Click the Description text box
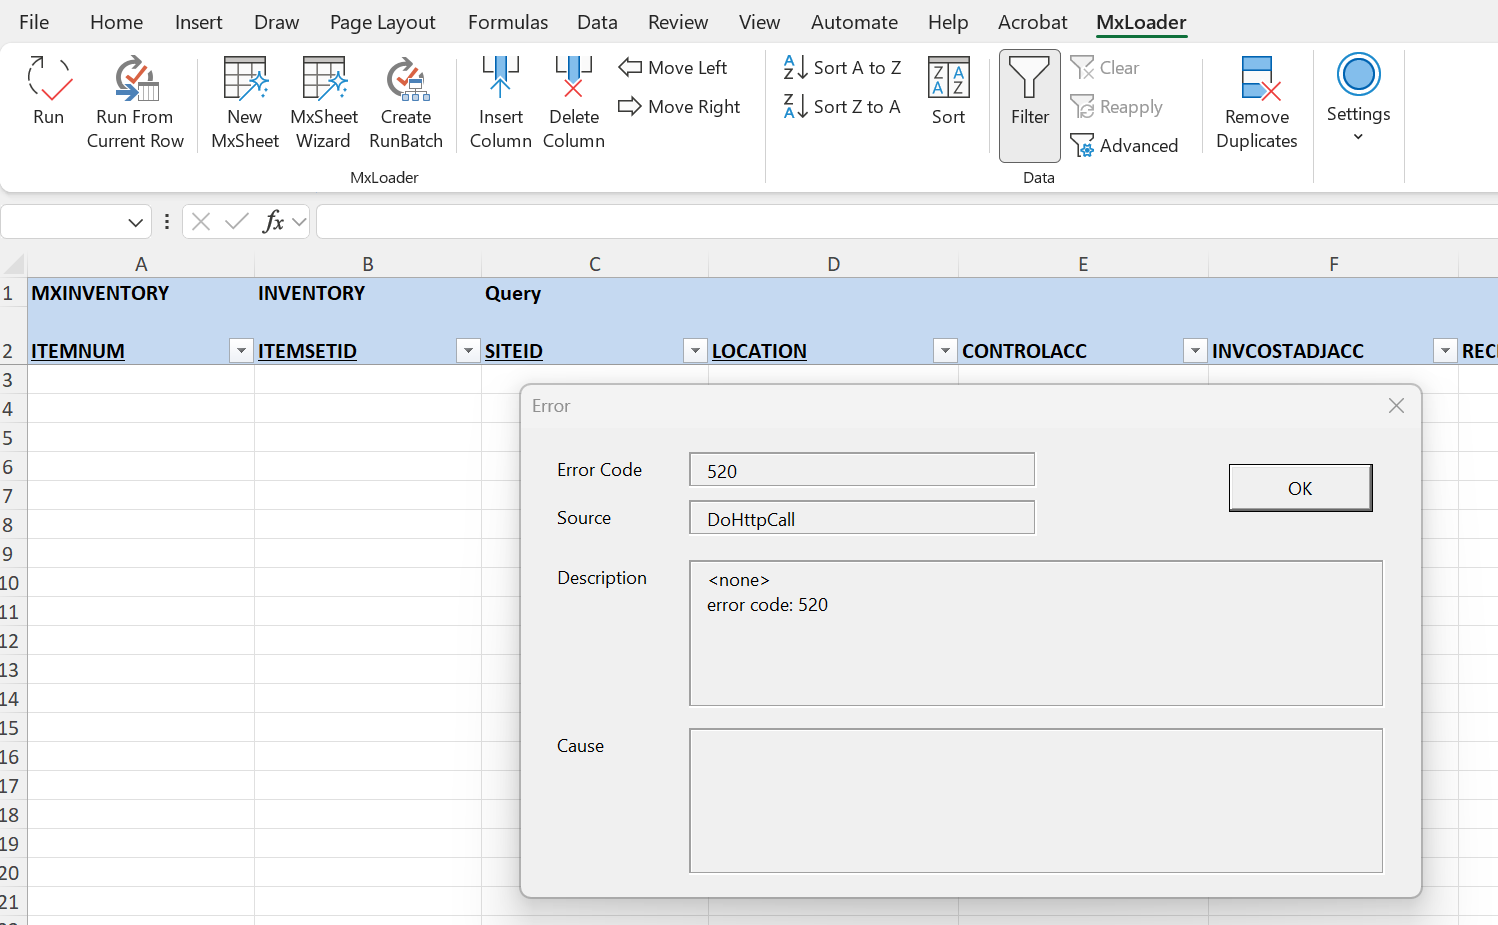The image size is (1498, 925). (x=1036, y=633)
